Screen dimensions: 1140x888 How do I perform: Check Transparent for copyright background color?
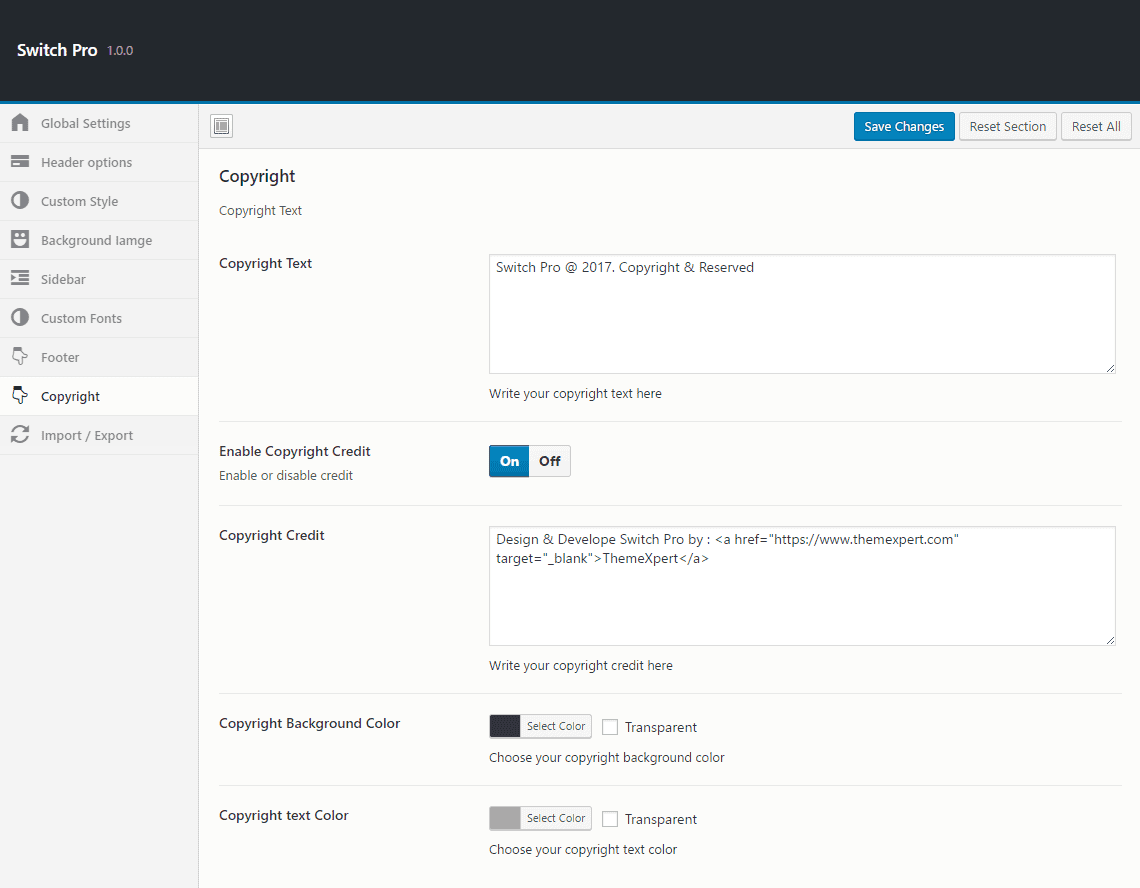(610, 727)
